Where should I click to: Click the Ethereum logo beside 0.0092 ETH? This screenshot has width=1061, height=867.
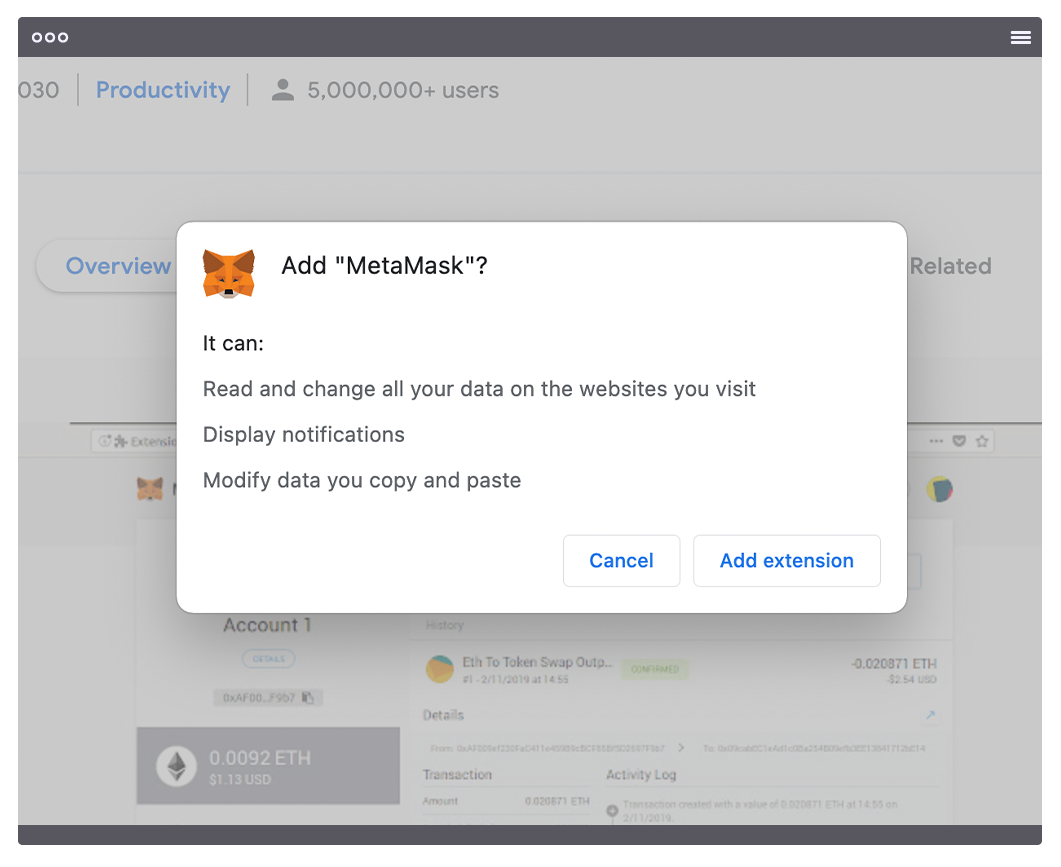(177, 767)
